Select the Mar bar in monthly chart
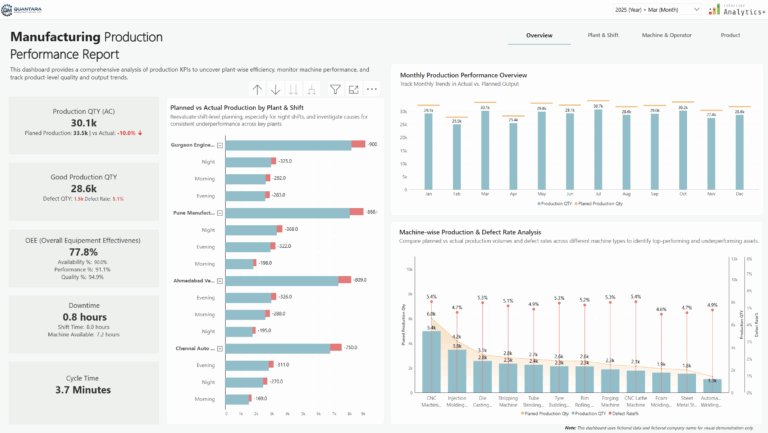Viewport: 768px width, 433px height. click(x=485, y=150)
